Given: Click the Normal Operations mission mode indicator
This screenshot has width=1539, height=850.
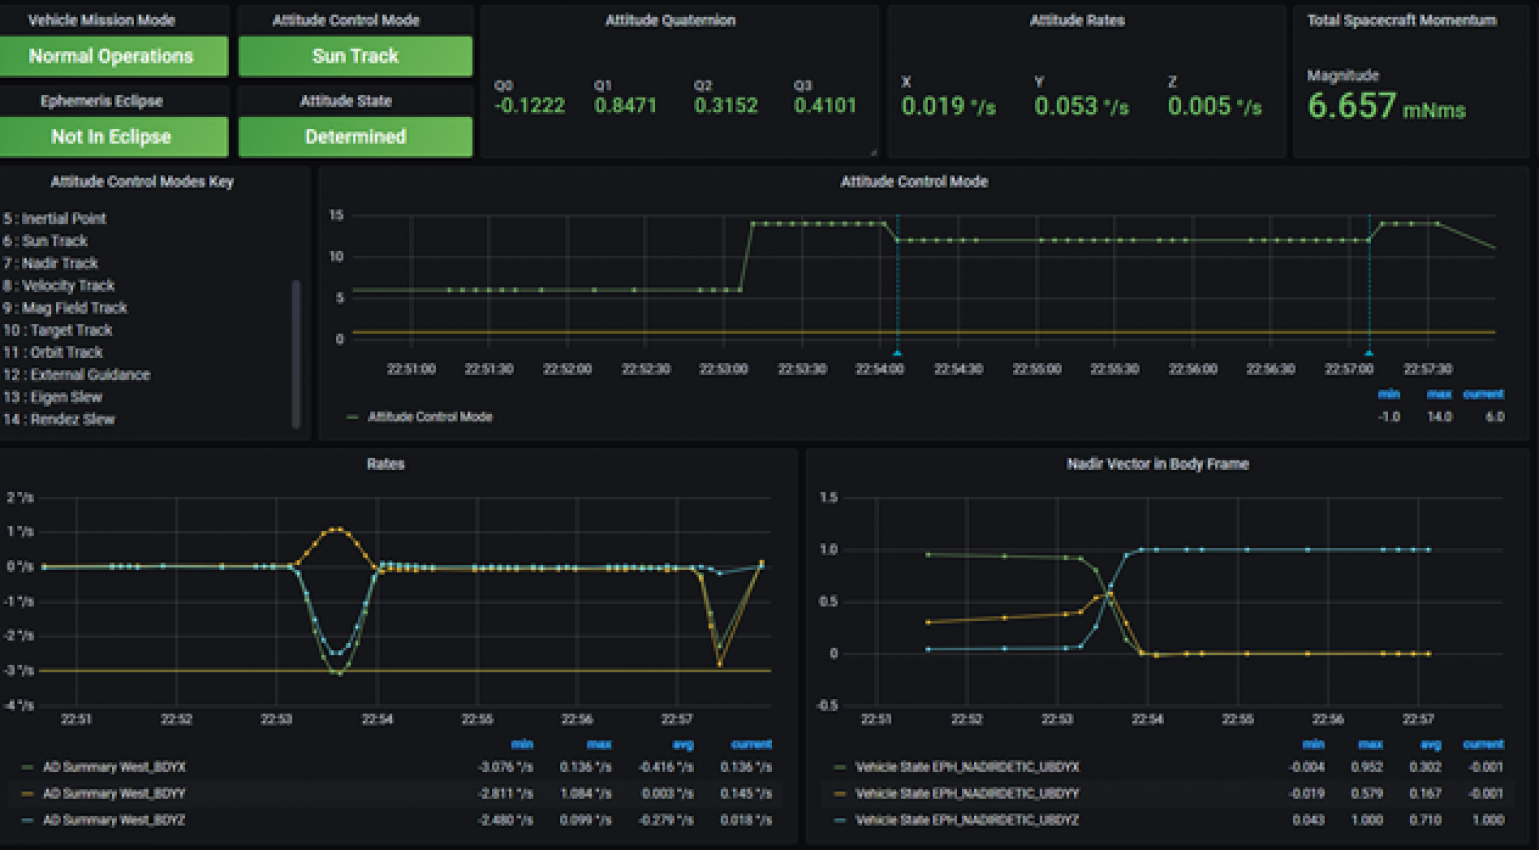Looking at the screenshot, I should [113, 56].
